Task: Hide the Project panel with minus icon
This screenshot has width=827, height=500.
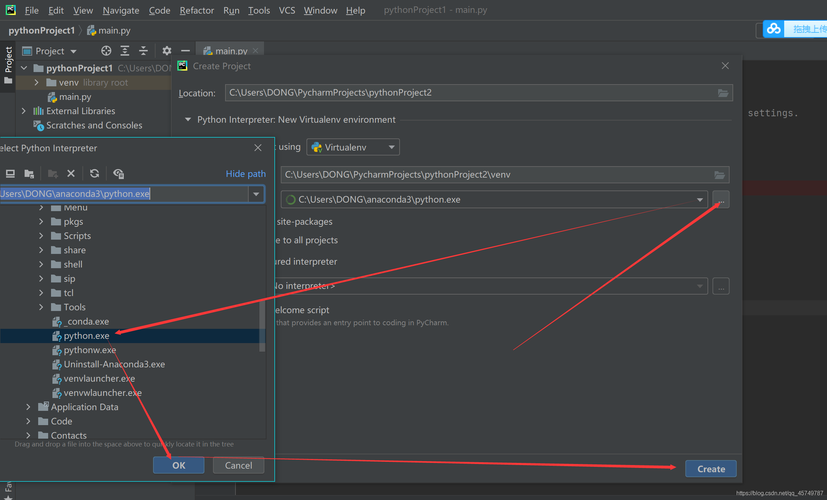Action: [x=185, y=51]
